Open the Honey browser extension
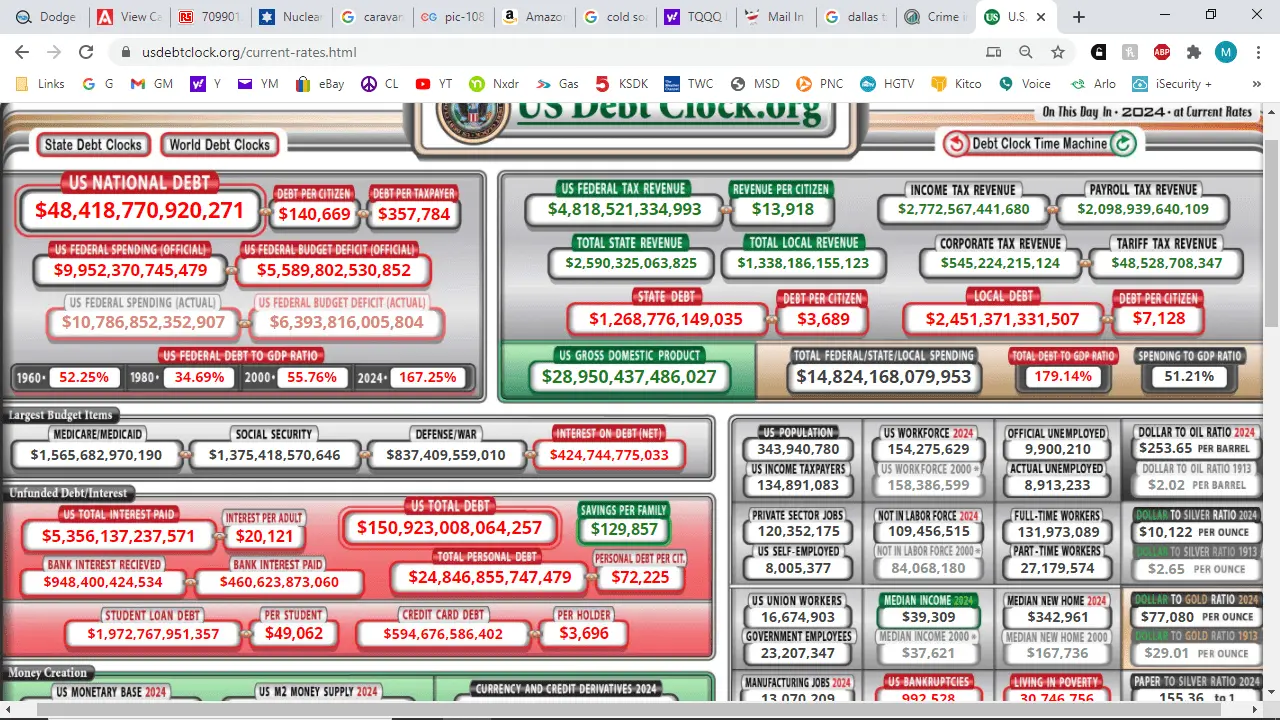The width and height of the screenshot is (1280, 720). tap(1130, 51)
